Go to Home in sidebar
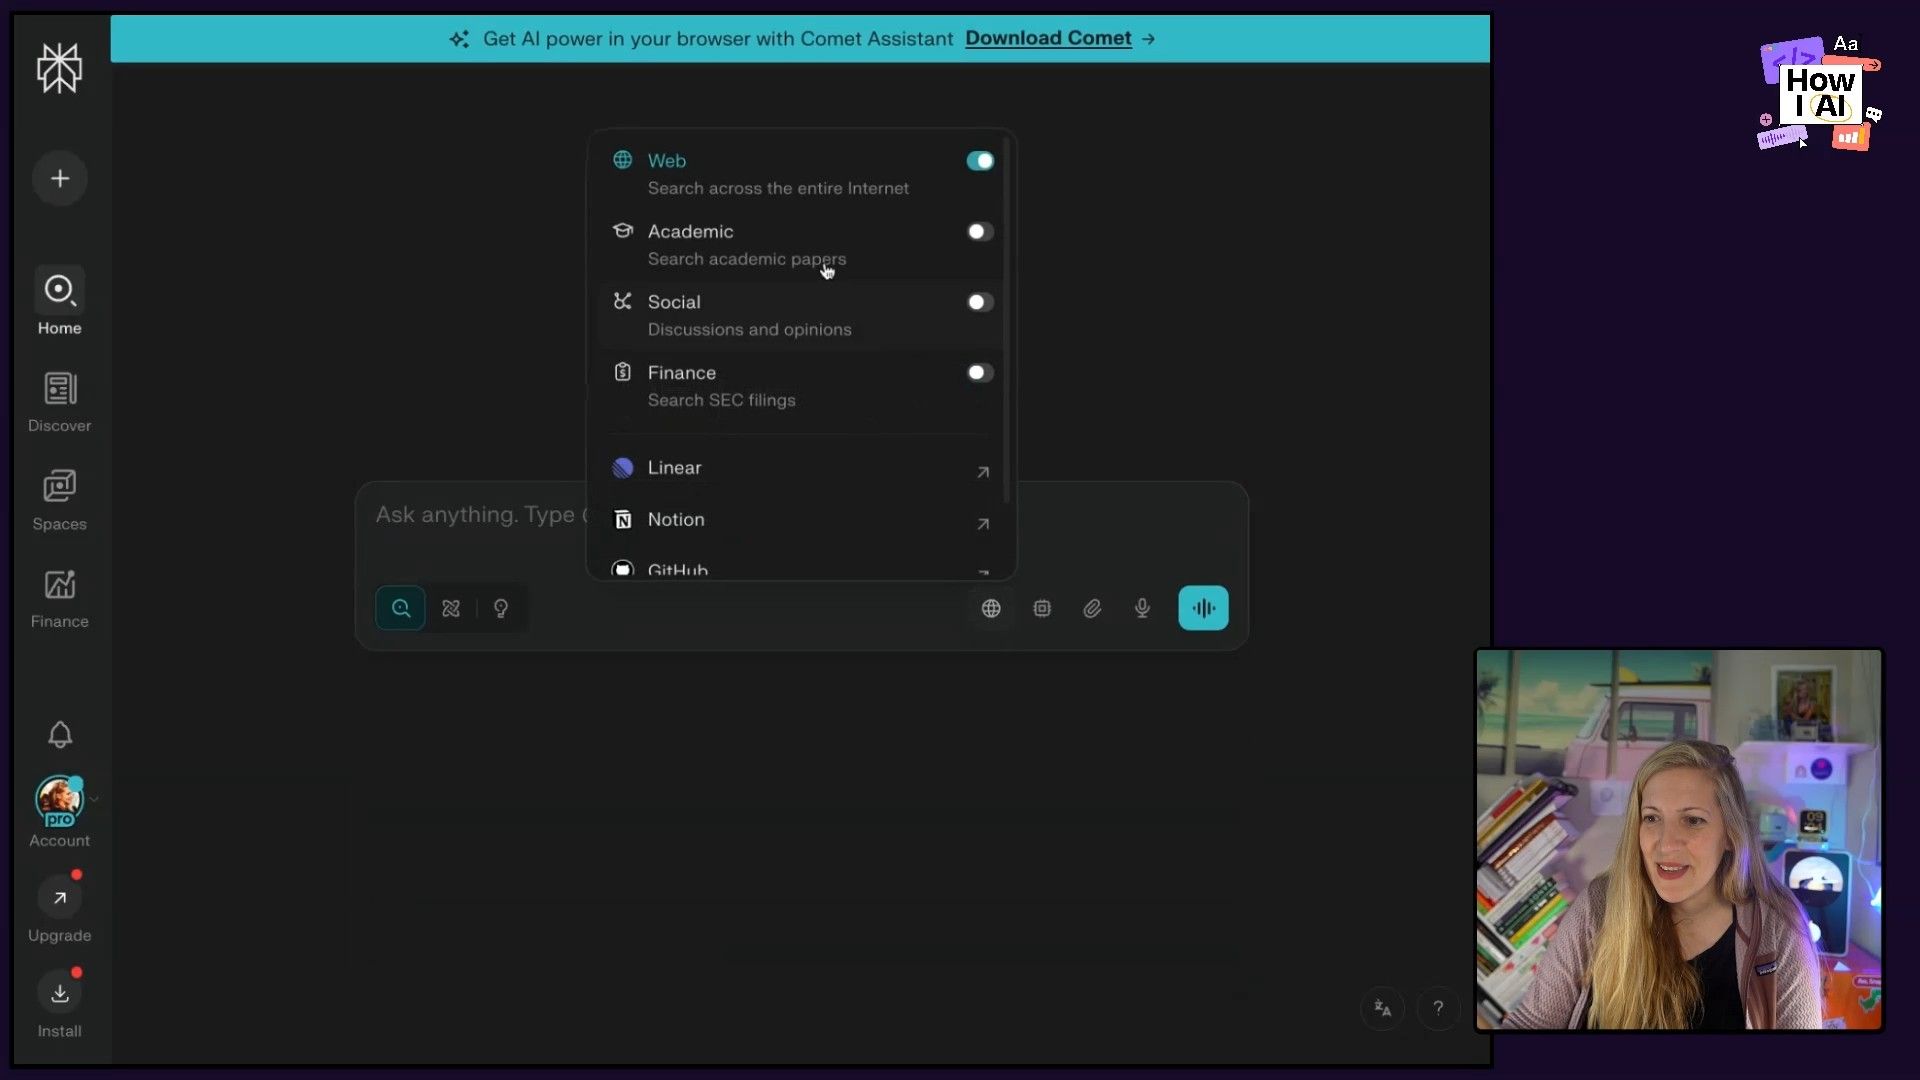 tap(59, 301)
